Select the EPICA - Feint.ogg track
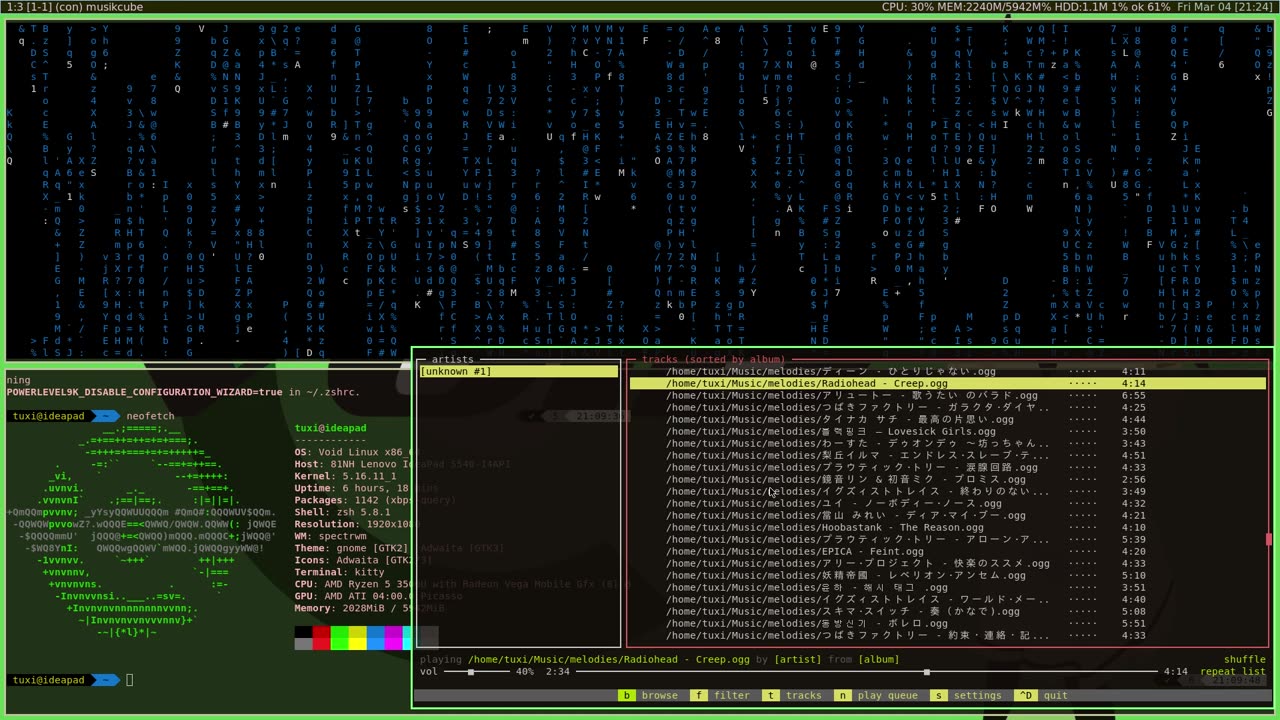 tap(948, 552)
